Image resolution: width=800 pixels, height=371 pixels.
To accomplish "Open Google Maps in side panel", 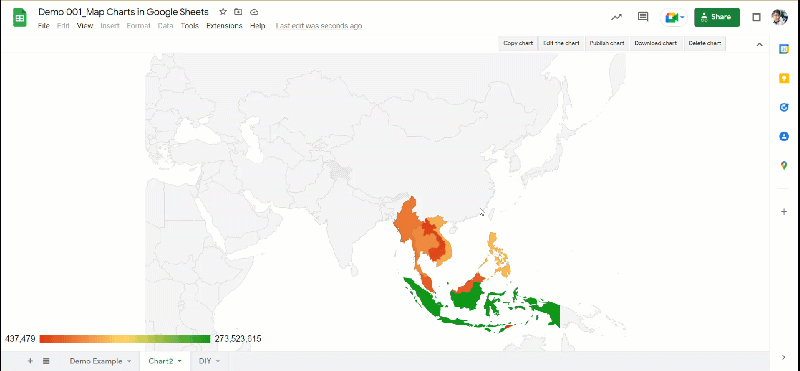I will 784,165.
